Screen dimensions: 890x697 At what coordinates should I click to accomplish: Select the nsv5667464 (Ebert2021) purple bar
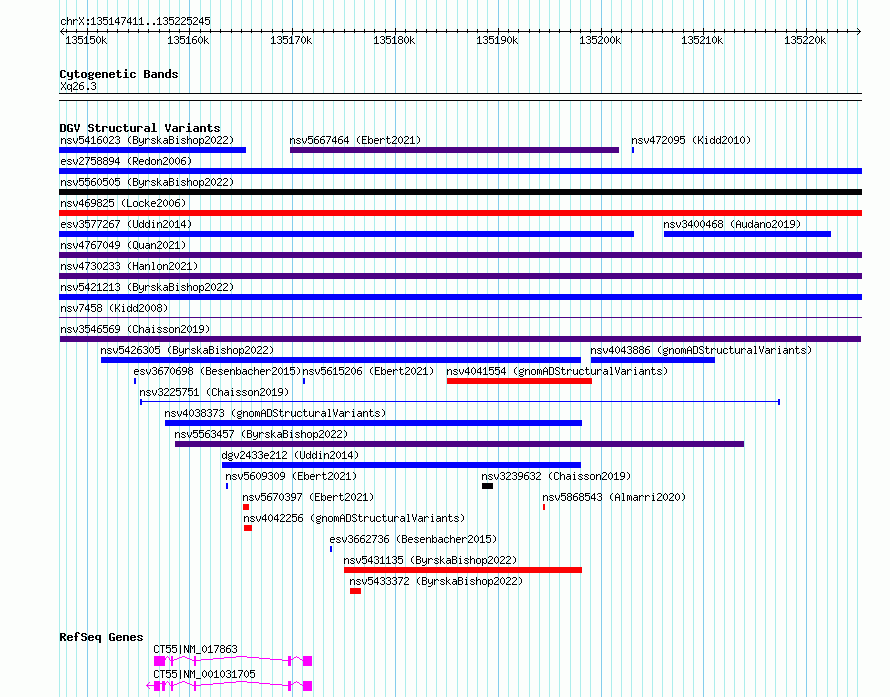point(454,150)
